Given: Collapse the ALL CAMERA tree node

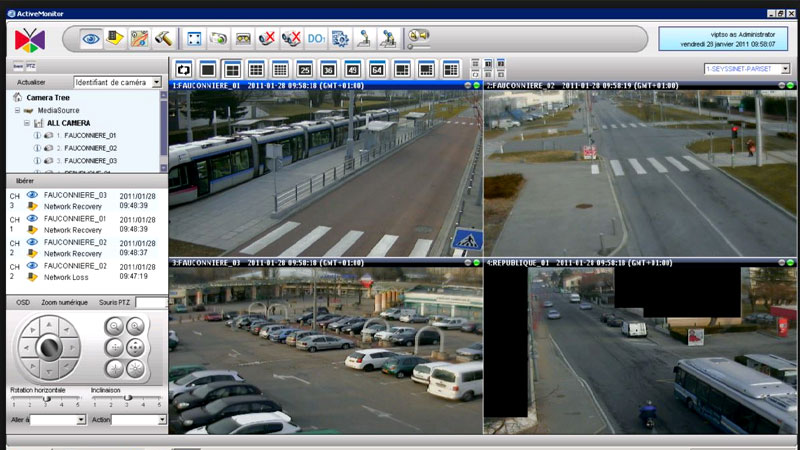Looking at the screenshot, I should click(27, 123).
